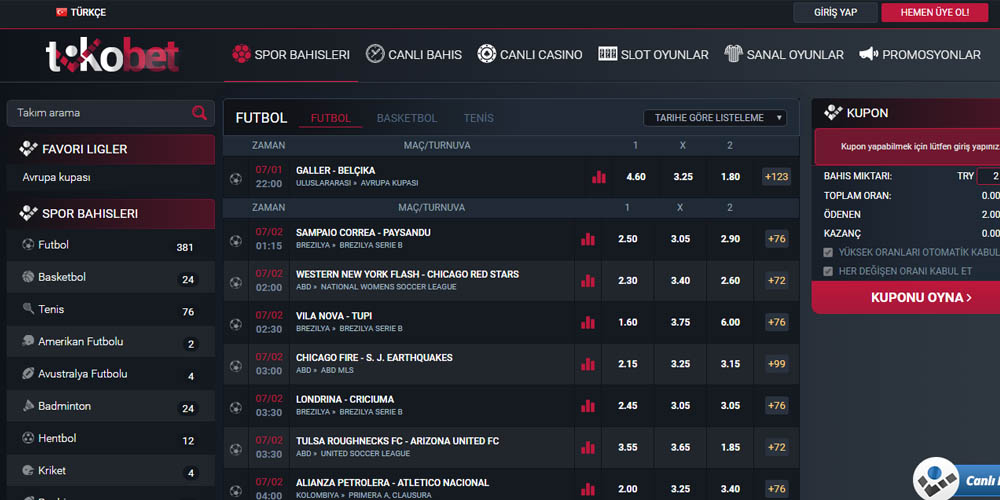Click the Tenis racket icon in sidebar
This screenshot has width=1000, height=500.
tap(28, 309)
